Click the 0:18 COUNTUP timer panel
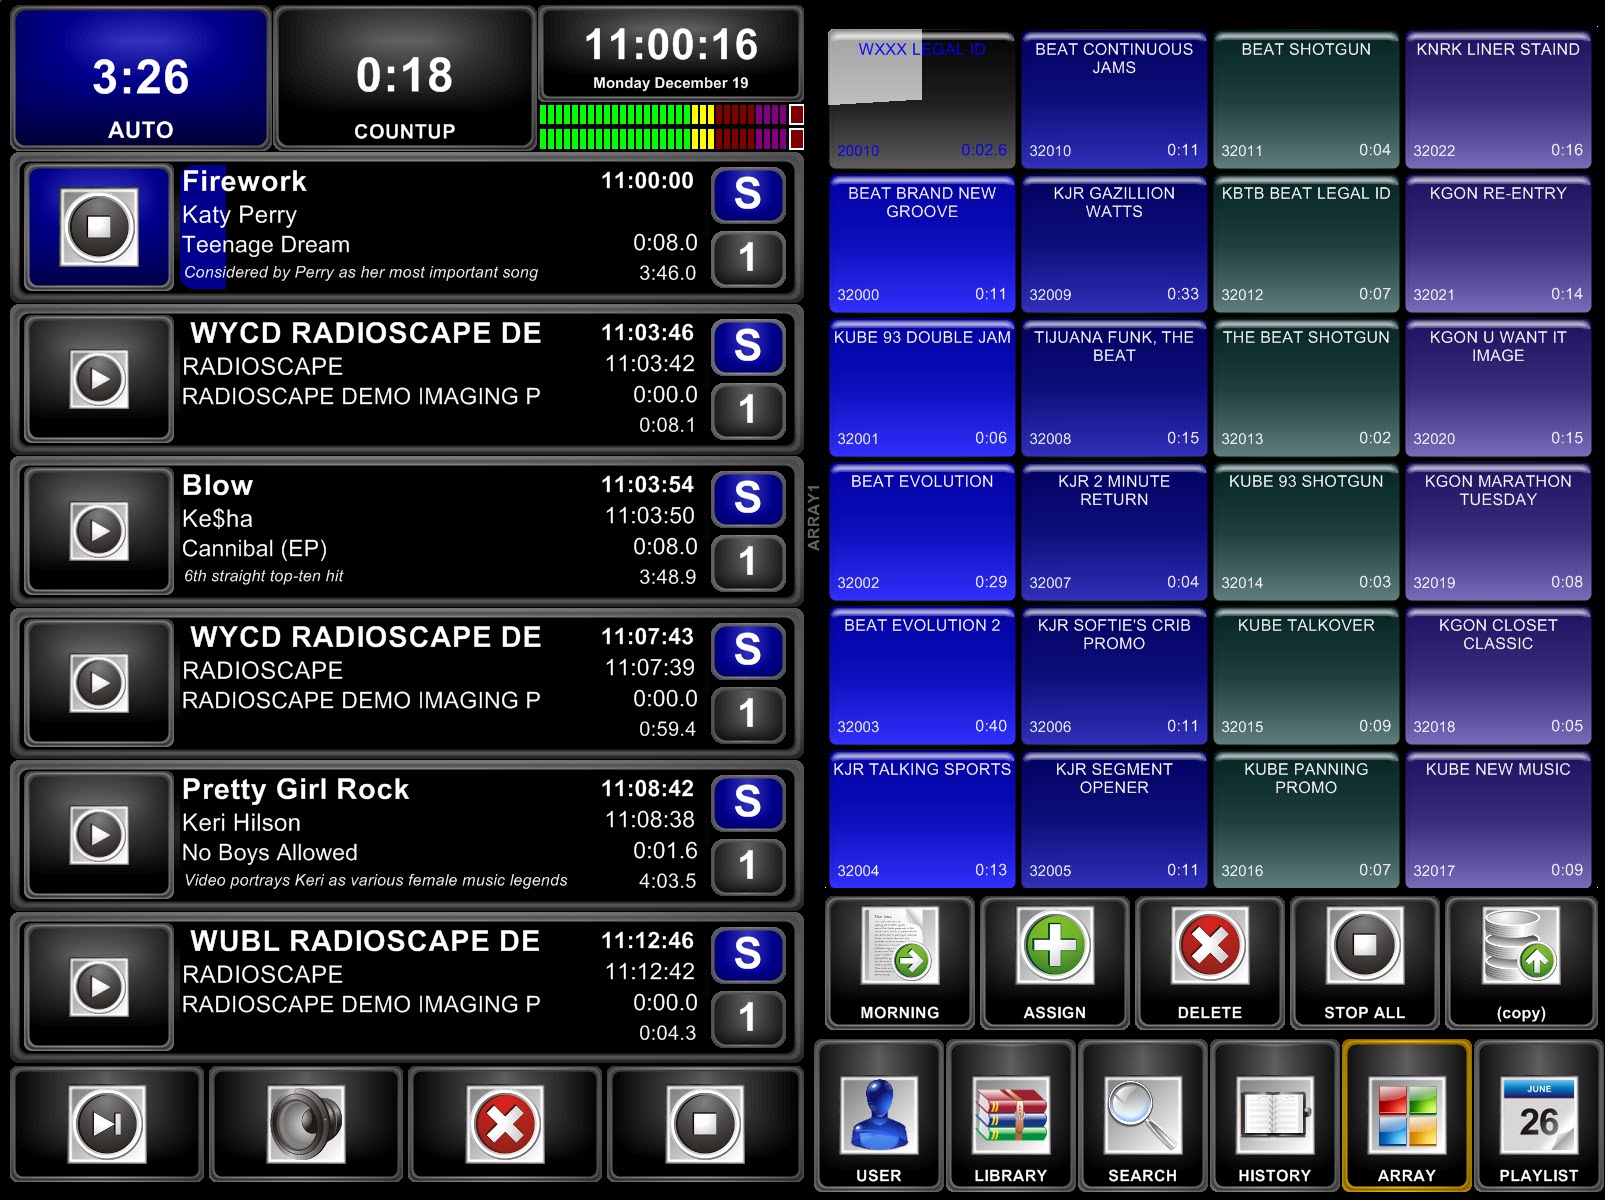 point(405,78)
